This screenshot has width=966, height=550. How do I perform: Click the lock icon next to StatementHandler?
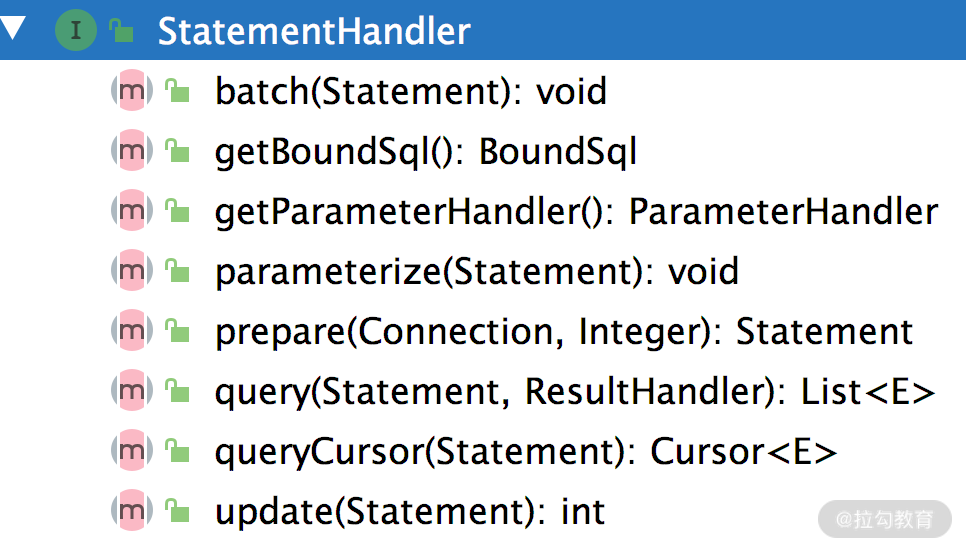[x=121, y=31]
